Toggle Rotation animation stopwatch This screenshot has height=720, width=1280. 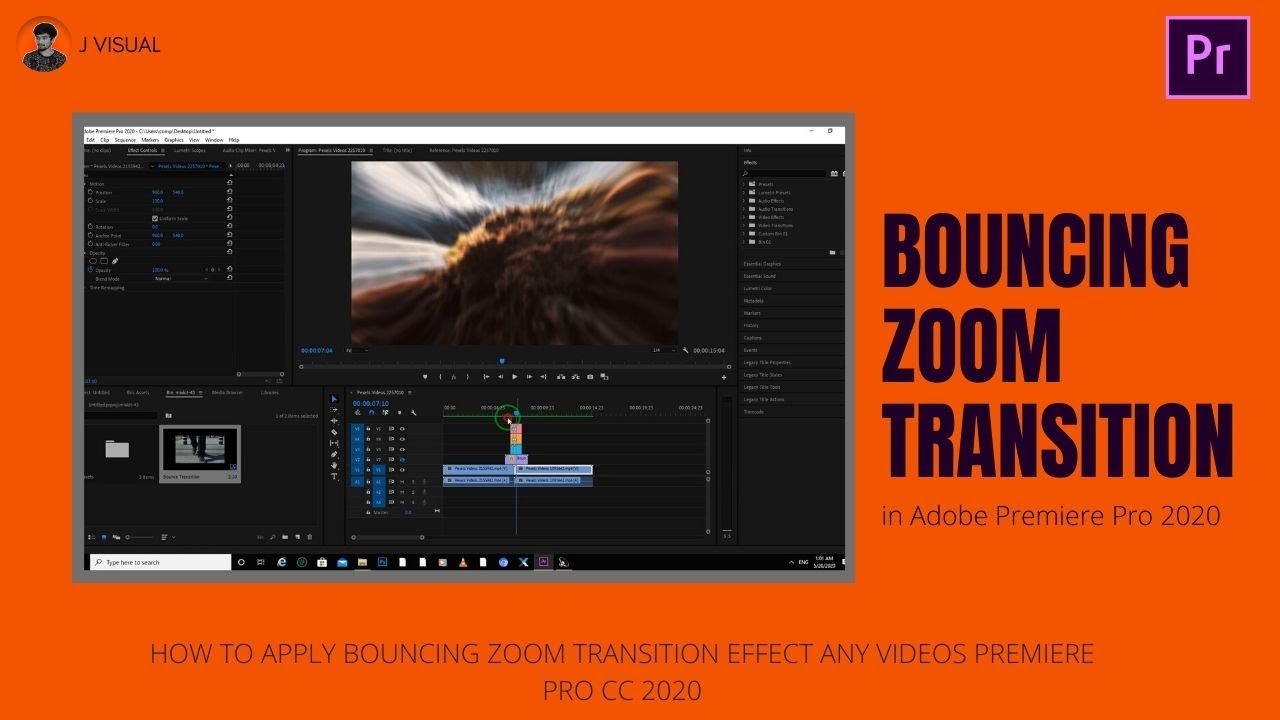click(x=90, y=227)
